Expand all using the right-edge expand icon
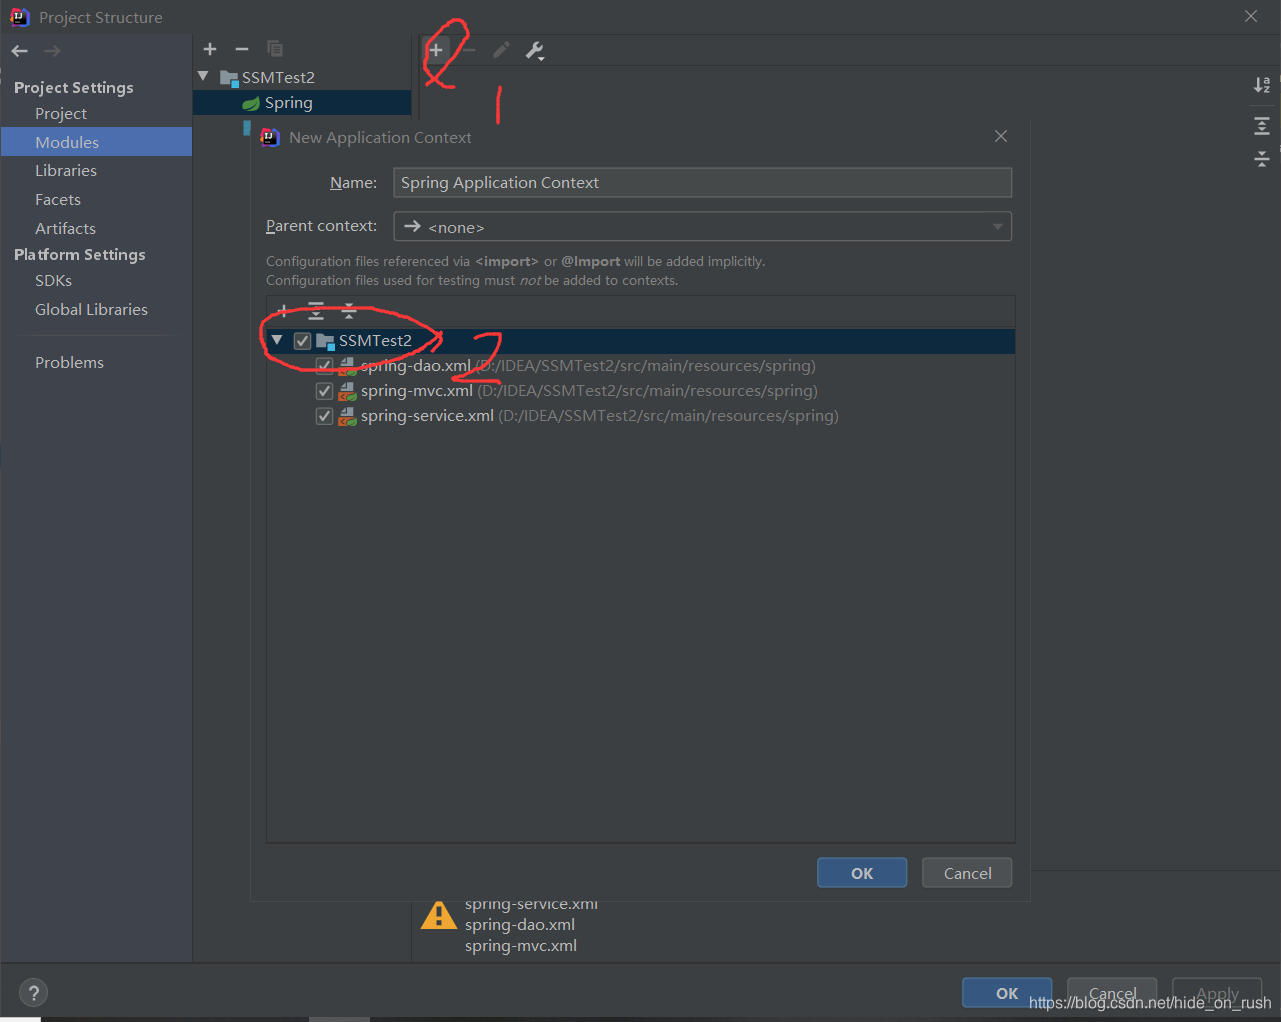Viewport: 1281px width, 1022px height. coord(1262,126)
